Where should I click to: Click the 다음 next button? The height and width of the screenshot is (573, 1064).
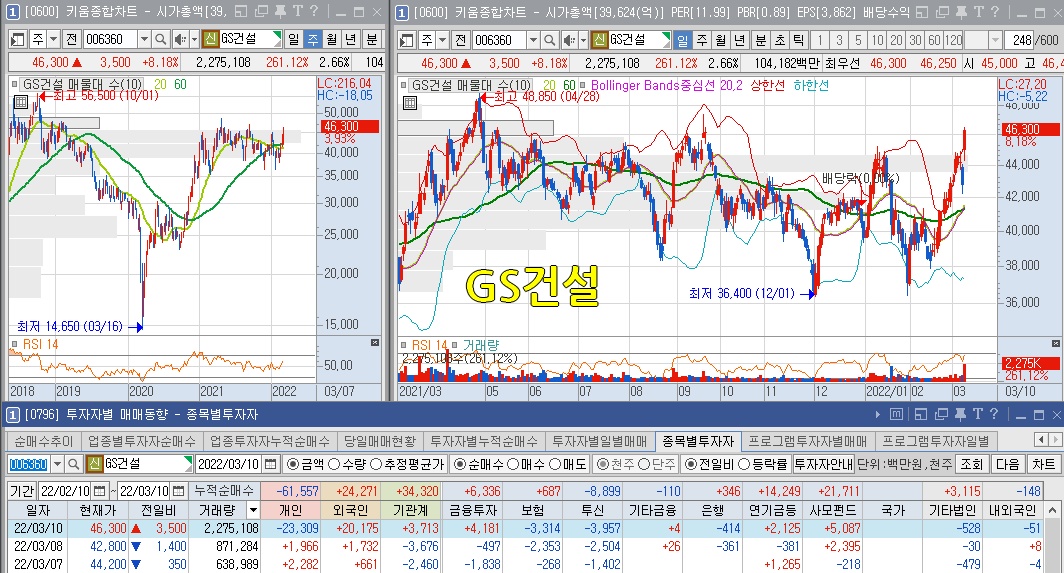1007,464
